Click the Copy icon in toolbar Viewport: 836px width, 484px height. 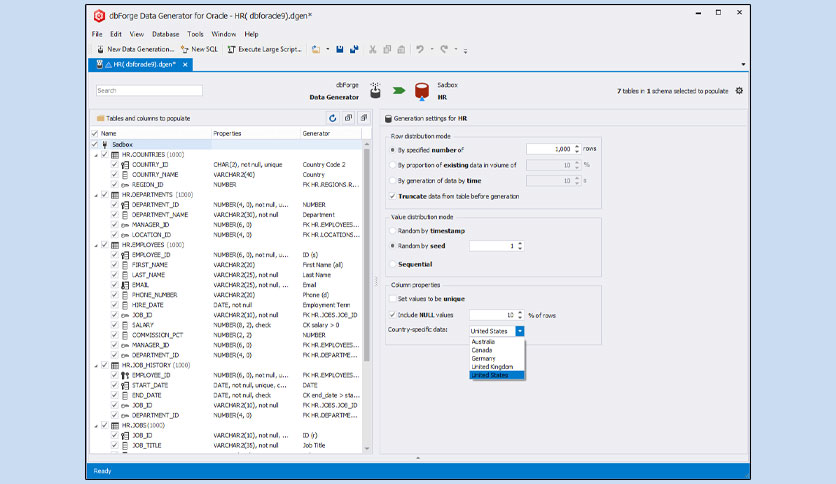[387, 49]
